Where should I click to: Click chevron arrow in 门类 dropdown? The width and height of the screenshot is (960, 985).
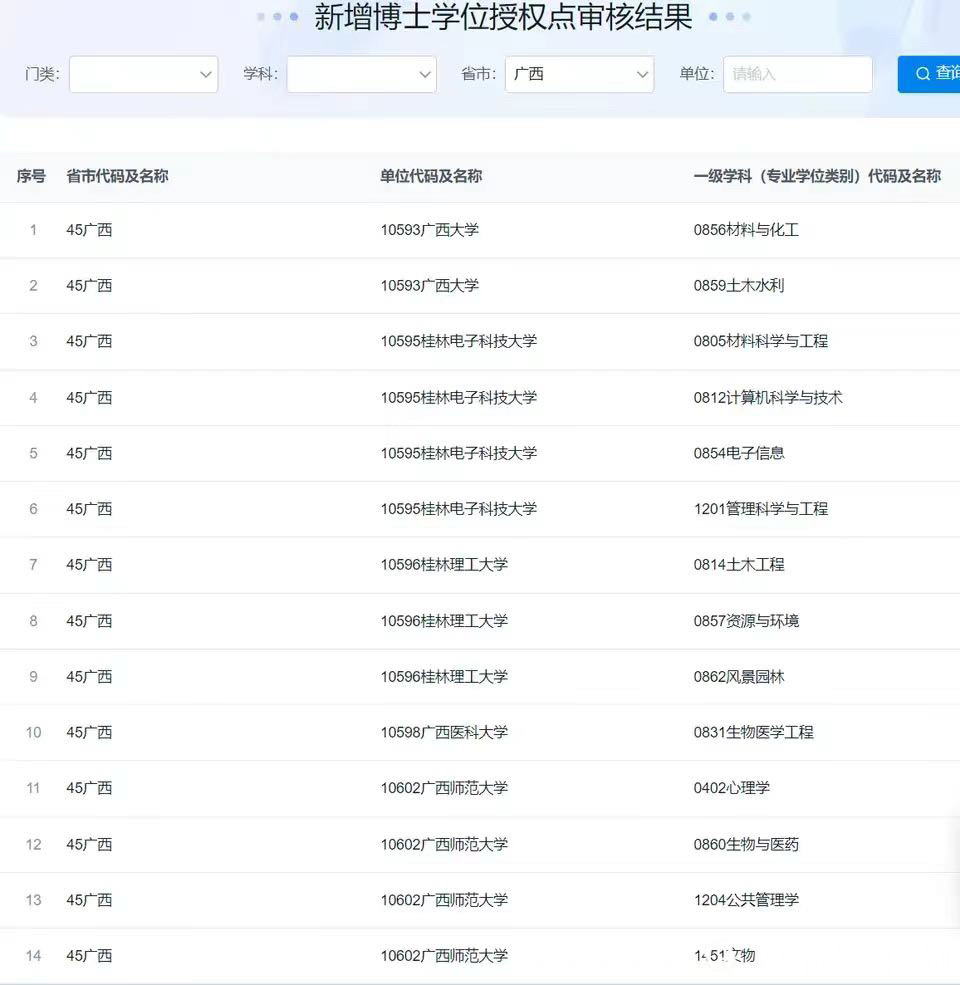coord(206,75)
